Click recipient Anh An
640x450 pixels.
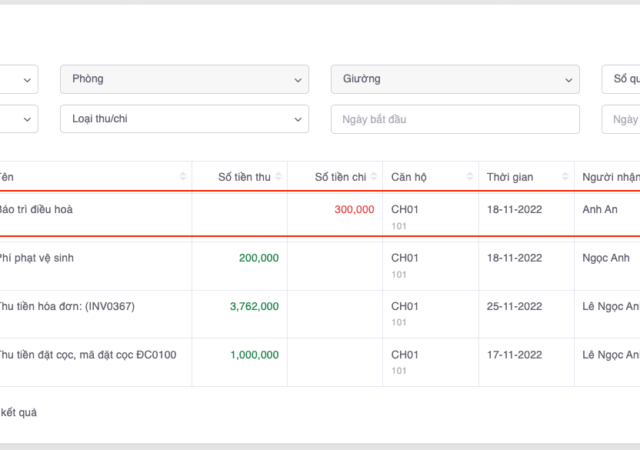coord(602,210)
